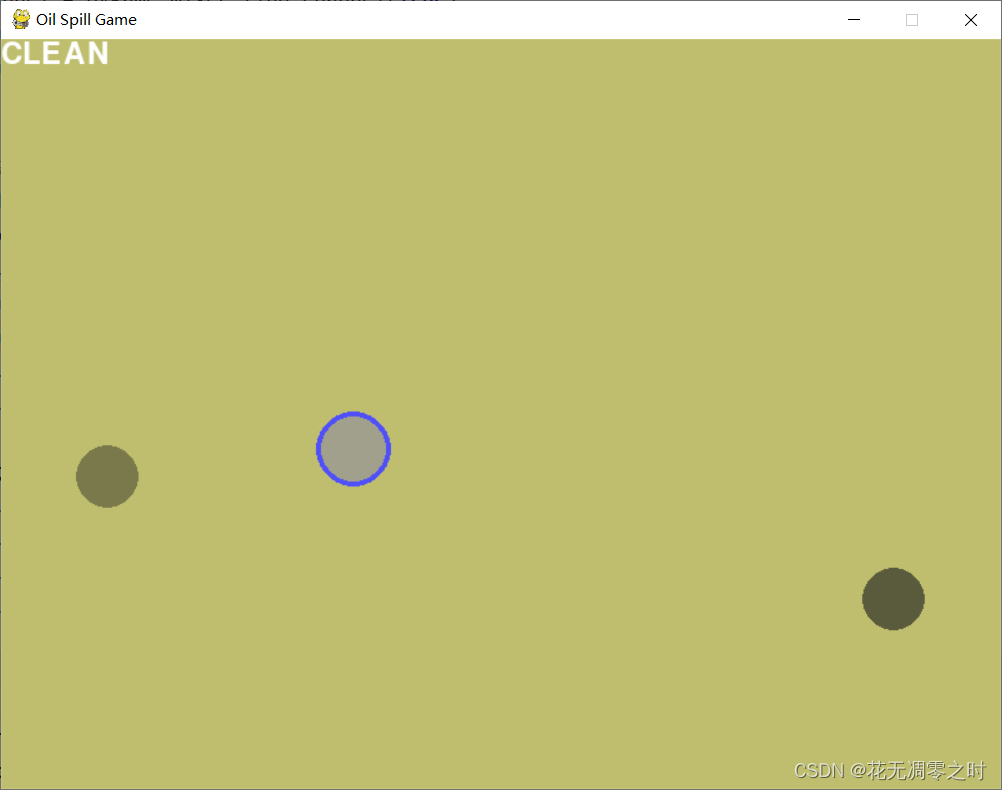This screenshot has width=1002, height=790.
Task: Clean the dark oil spill on the left
Action: tap(106, 476)
